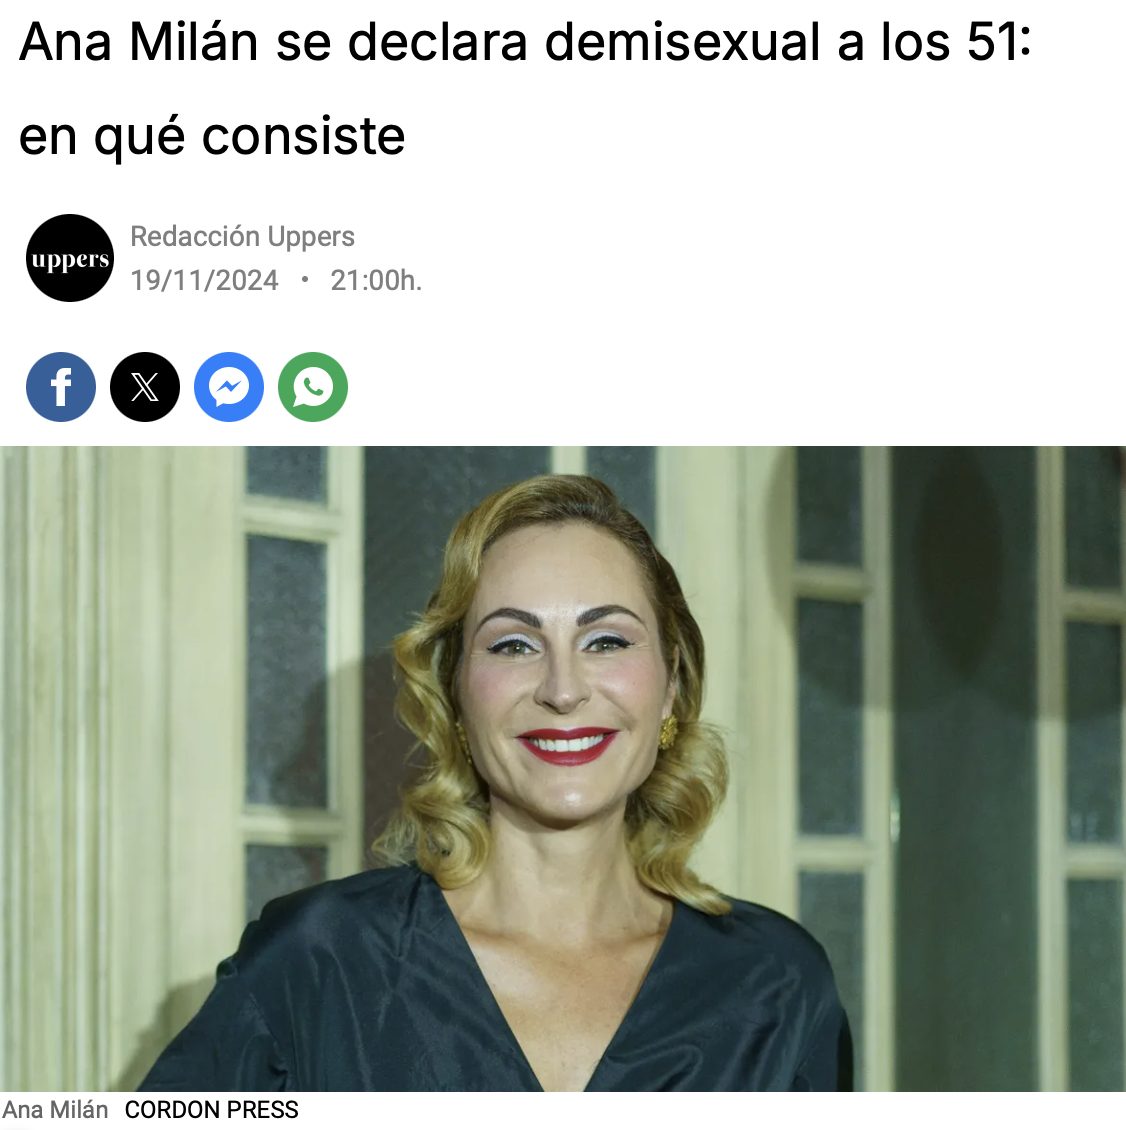Click the gold earring in the photo
The height and width of the screenshot is (1130, 1126).
[x=668, y=731]
